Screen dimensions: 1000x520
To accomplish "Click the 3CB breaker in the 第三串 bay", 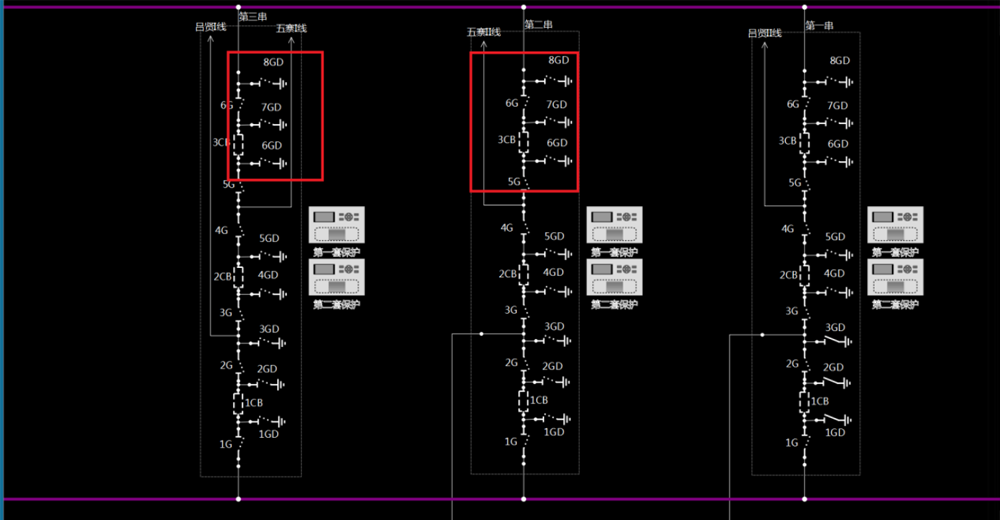I will tap(238, 143).
